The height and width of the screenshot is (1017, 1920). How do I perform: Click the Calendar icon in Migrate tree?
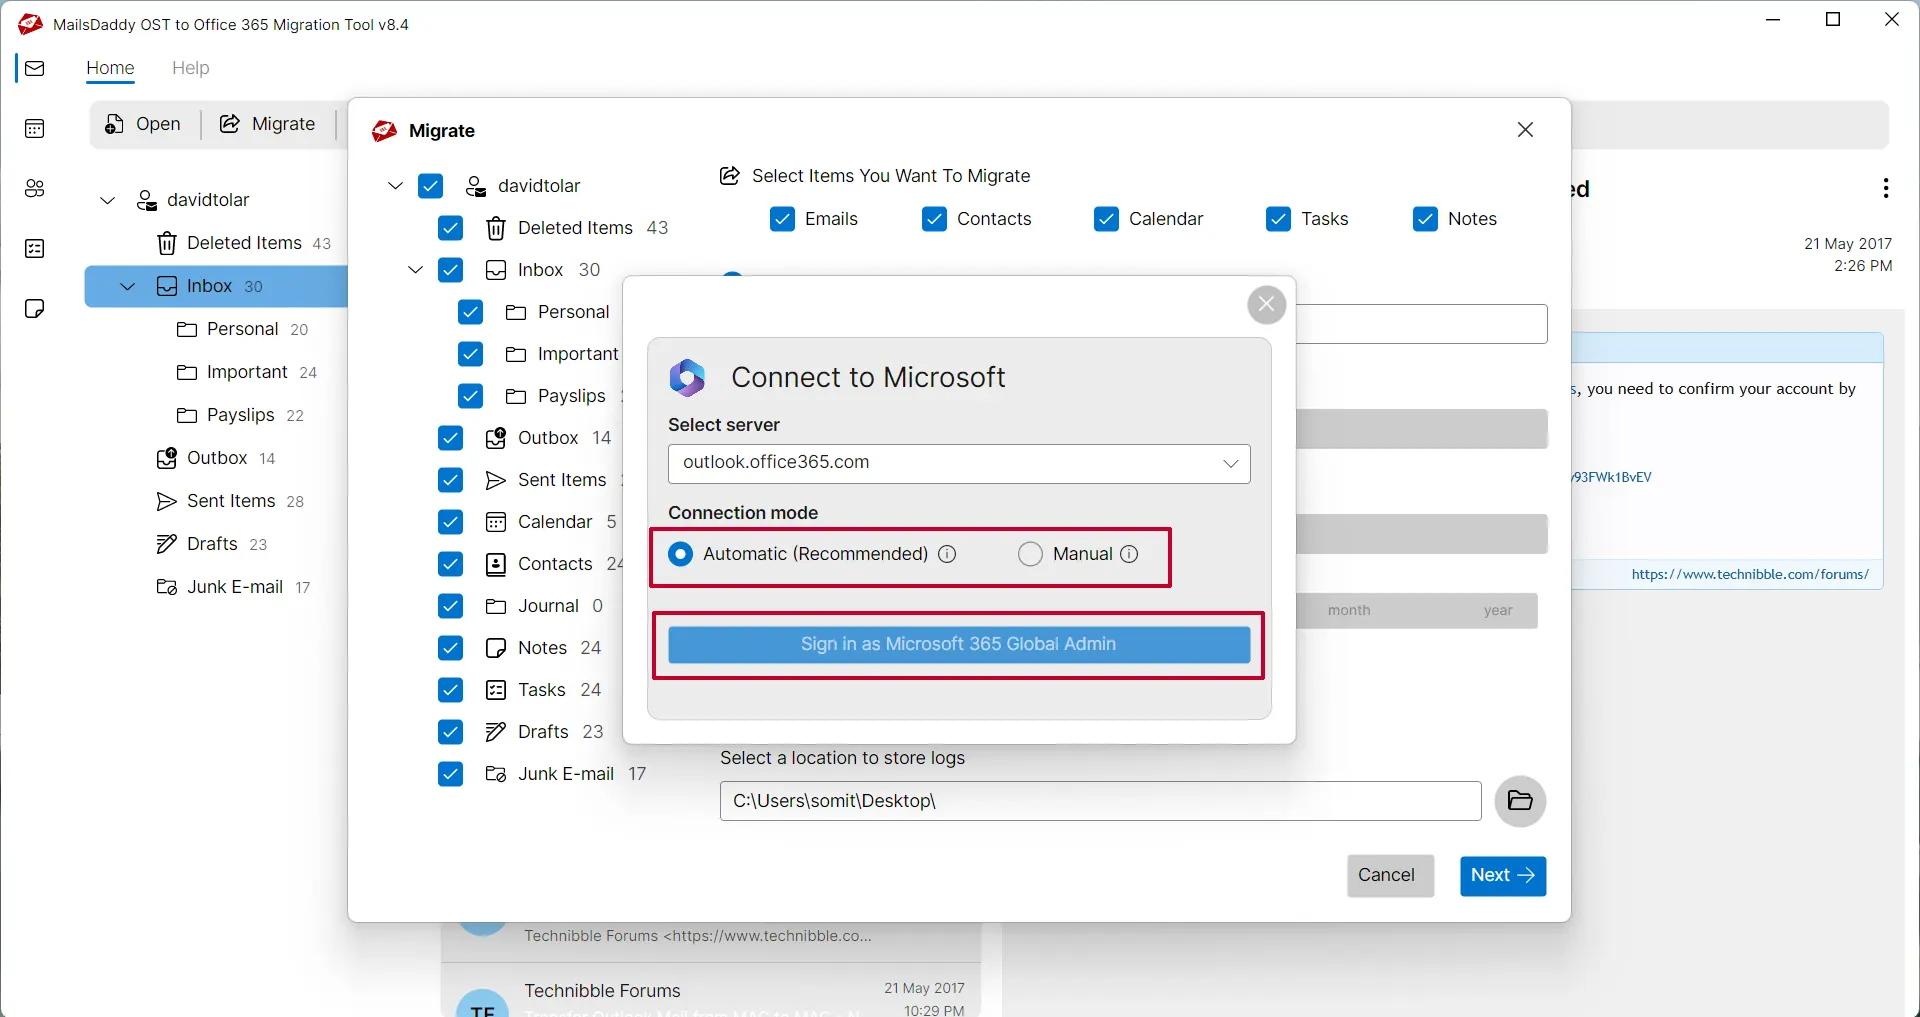pyautogui.click(x=495, y=522)
